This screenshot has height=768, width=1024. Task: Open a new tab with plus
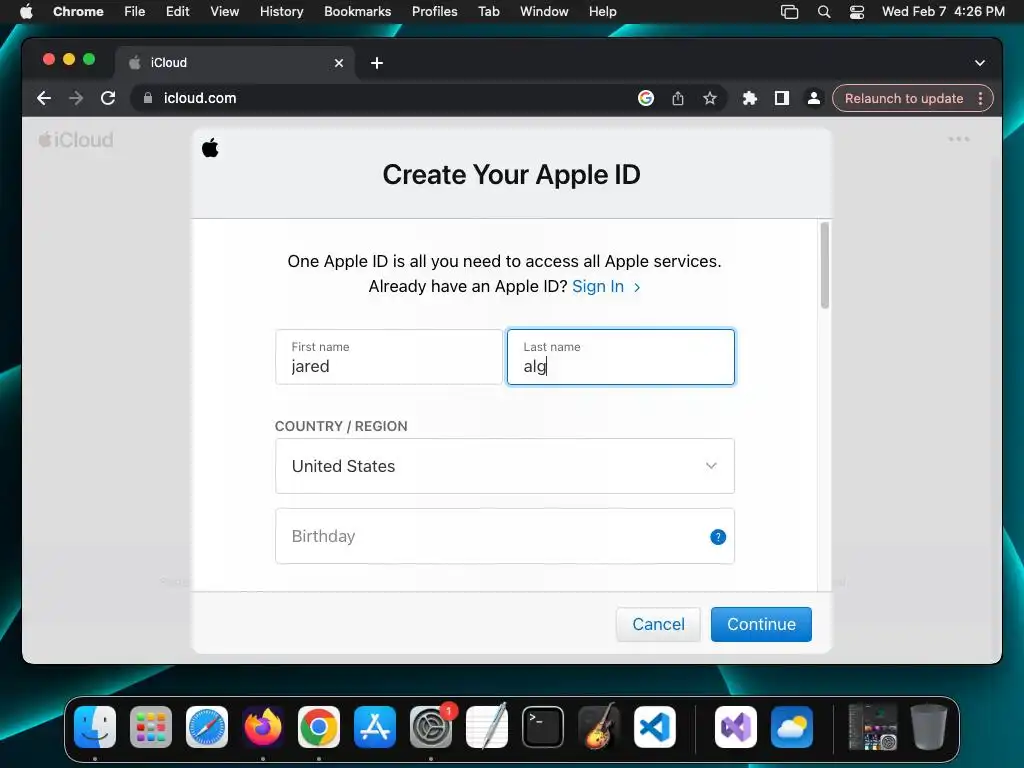[x=377, y=63]
